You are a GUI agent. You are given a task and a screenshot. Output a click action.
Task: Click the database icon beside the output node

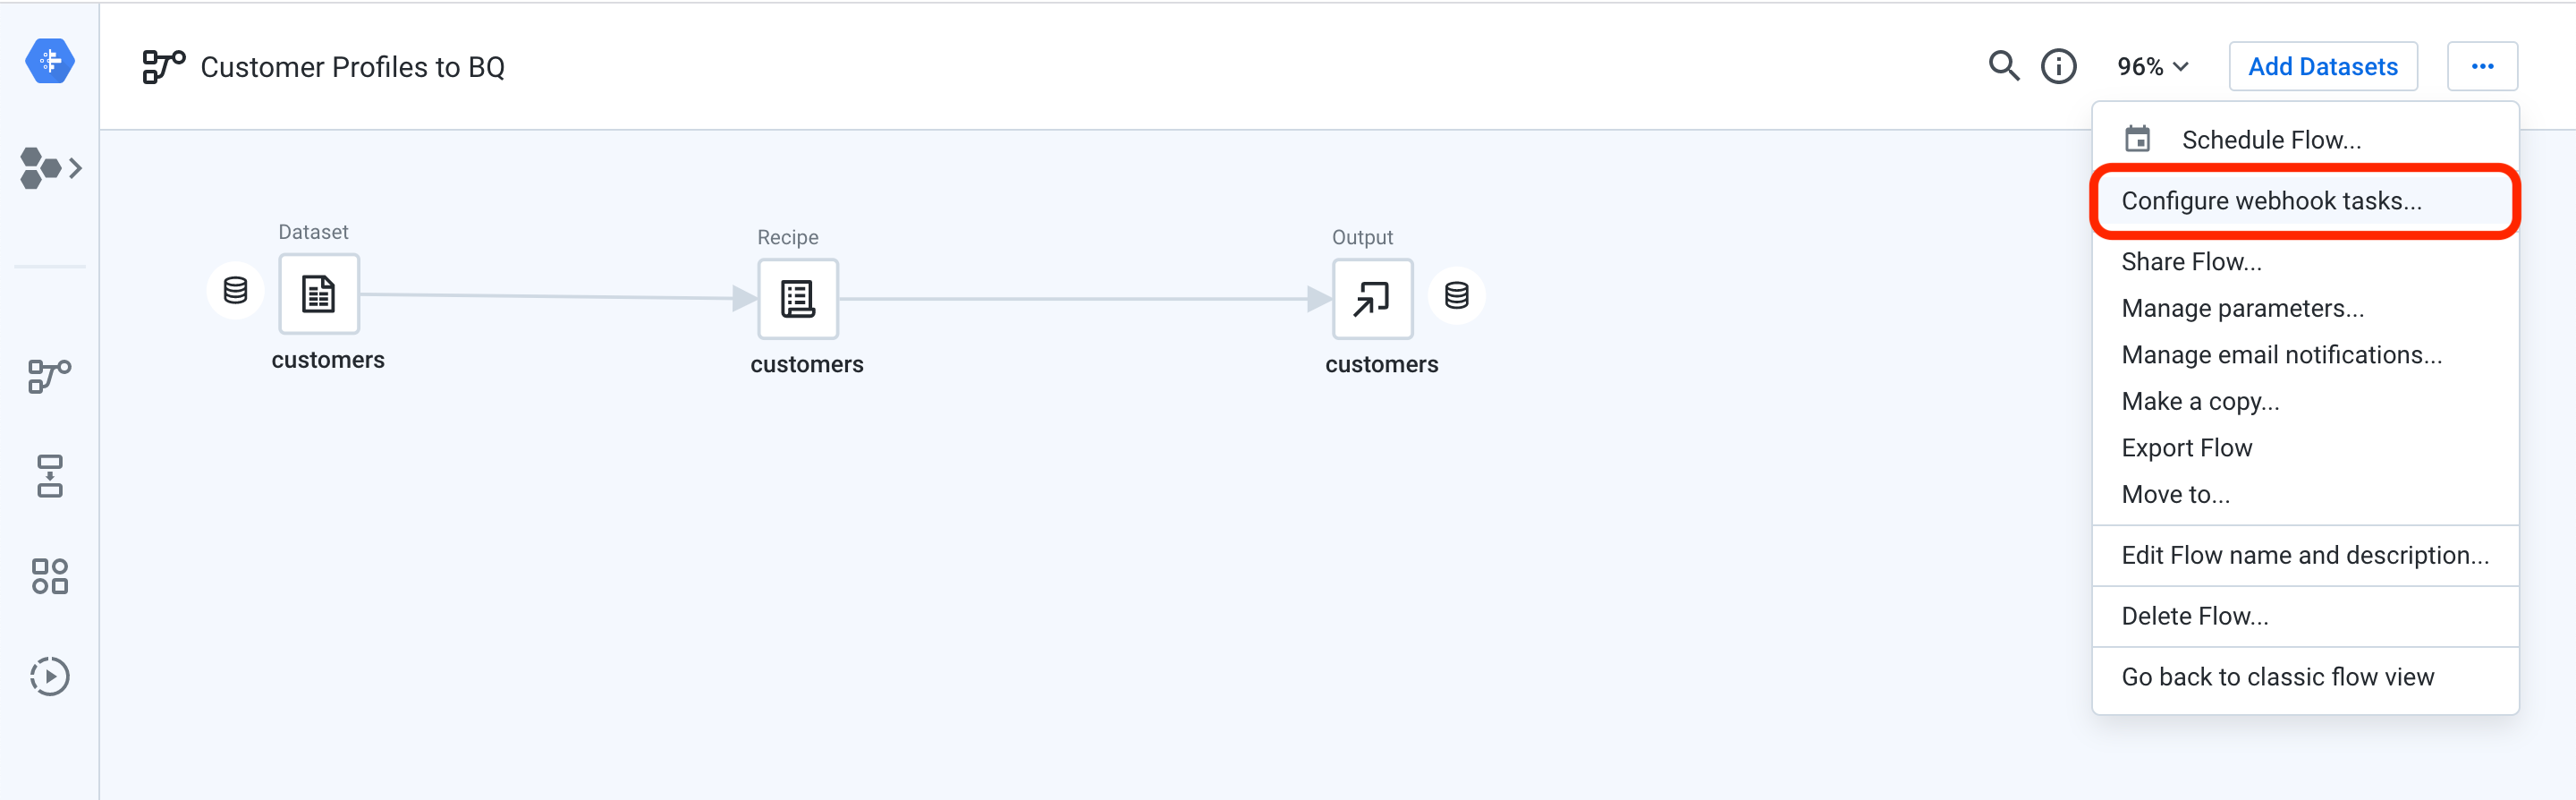1455,294
